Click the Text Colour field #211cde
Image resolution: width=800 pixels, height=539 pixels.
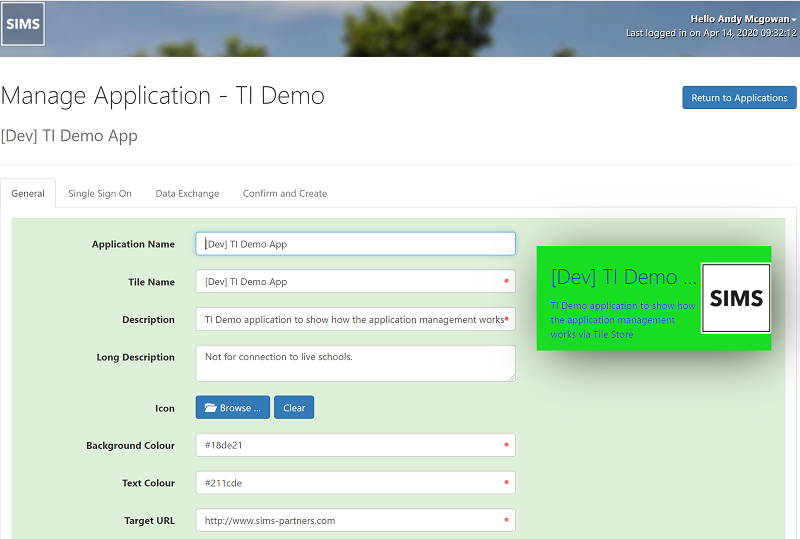pos(356,483)
